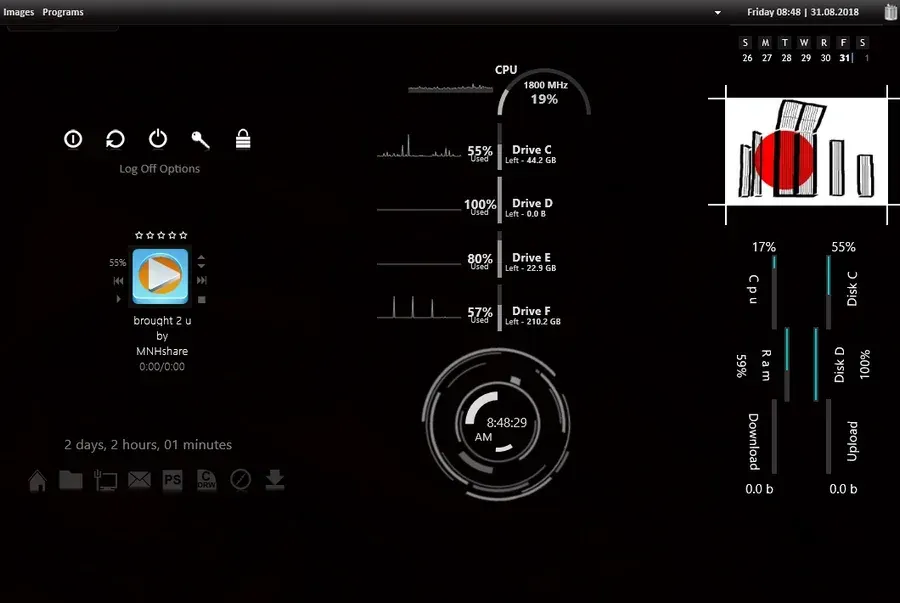Expand the top bar dropdown arrow

pos(717,13)
